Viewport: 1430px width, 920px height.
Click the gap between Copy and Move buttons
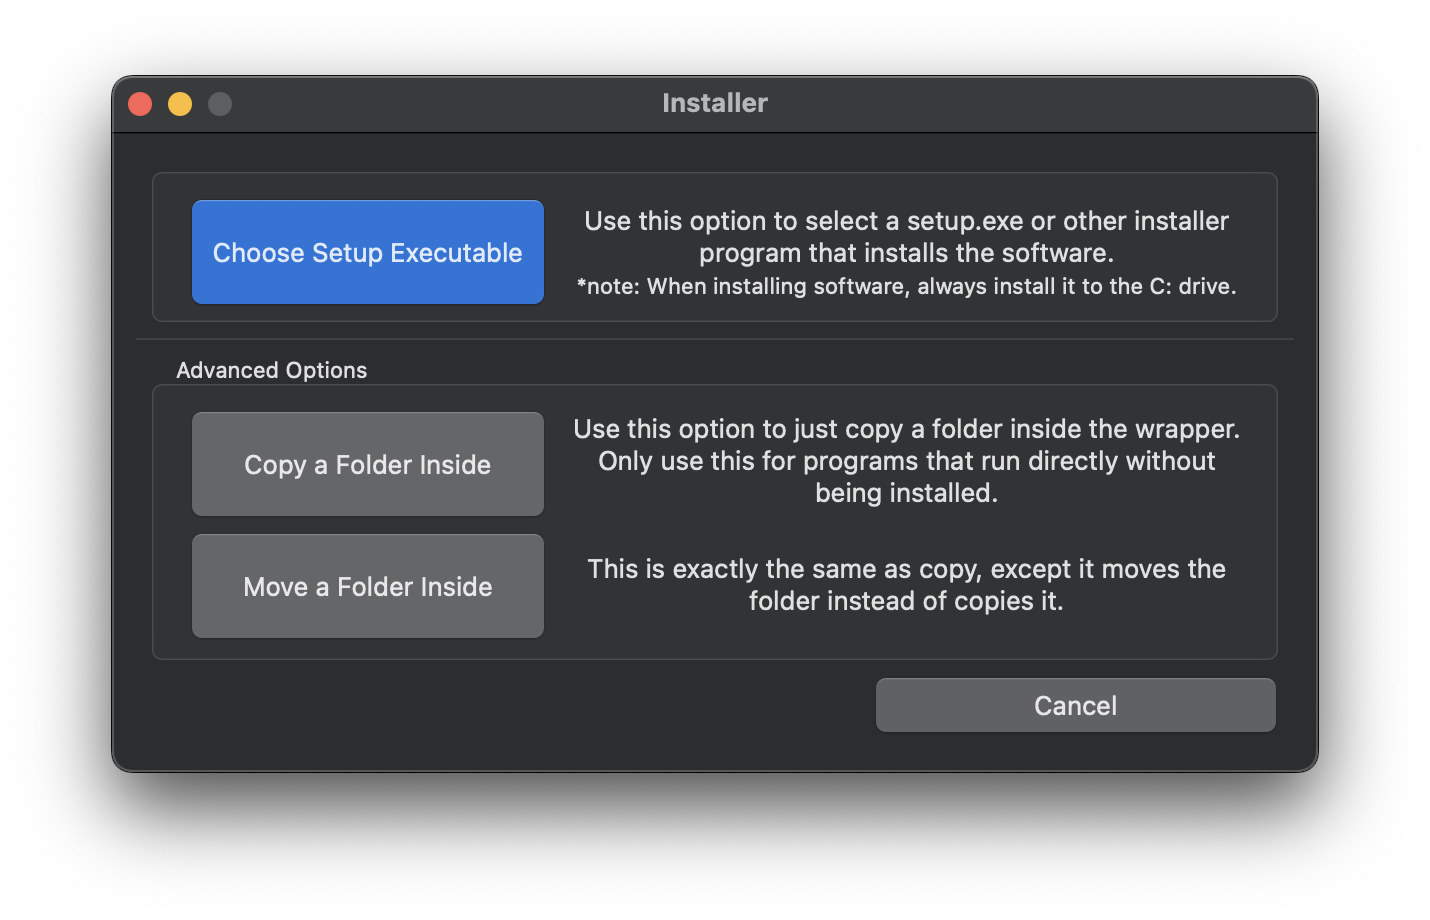coord(367,525)
